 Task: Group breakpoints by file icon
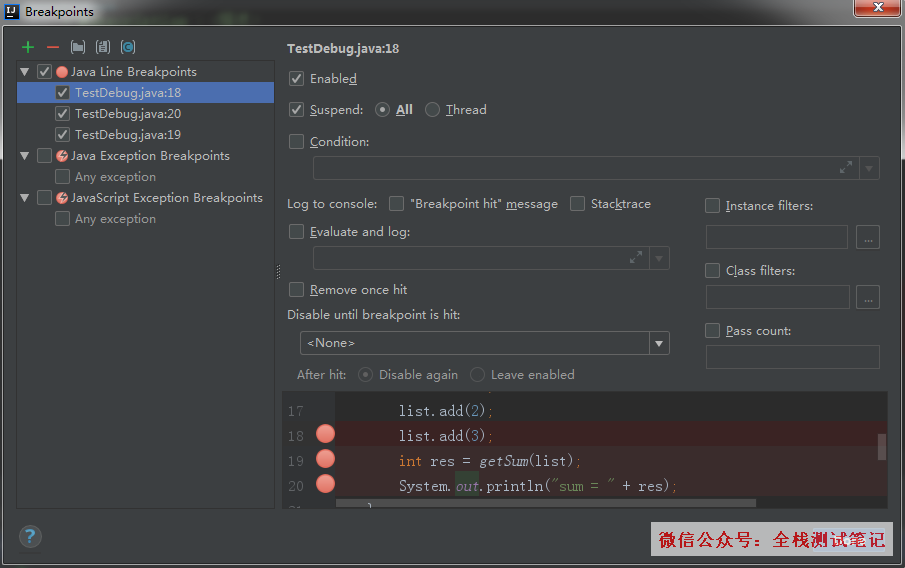[103, 47]
